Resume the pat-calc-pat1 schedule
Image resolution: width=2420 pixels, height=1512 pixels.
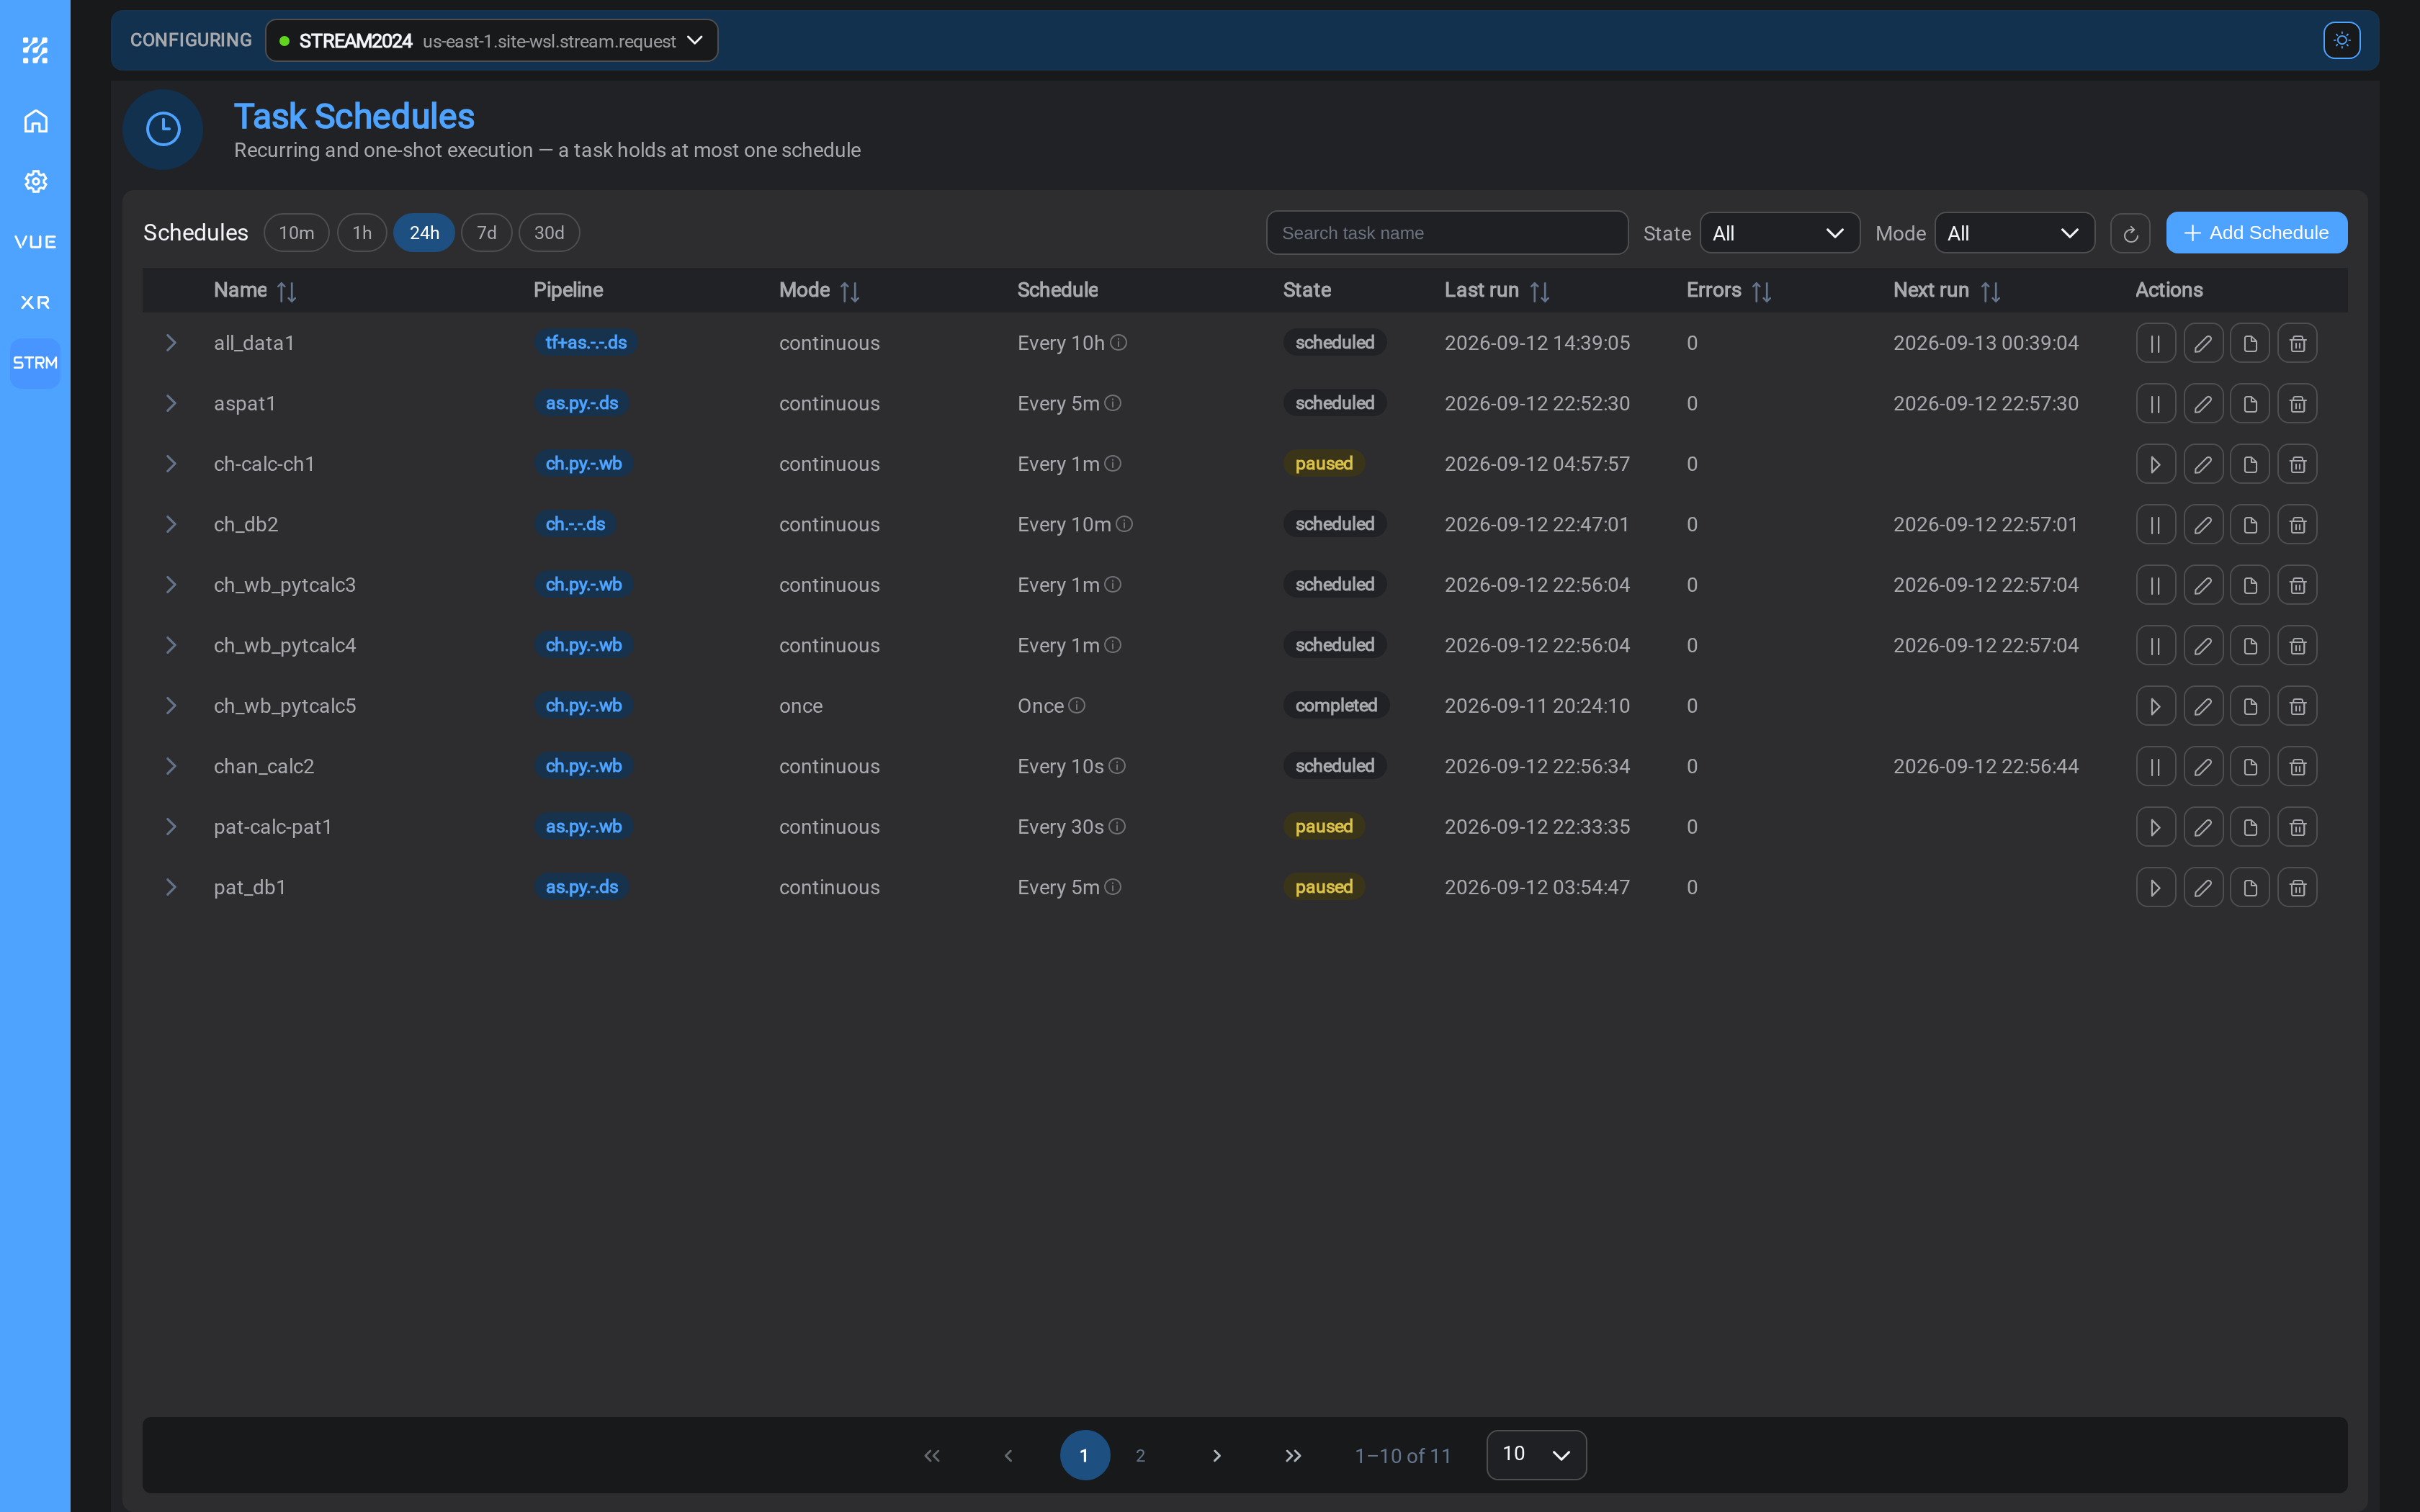point(2155,827)
